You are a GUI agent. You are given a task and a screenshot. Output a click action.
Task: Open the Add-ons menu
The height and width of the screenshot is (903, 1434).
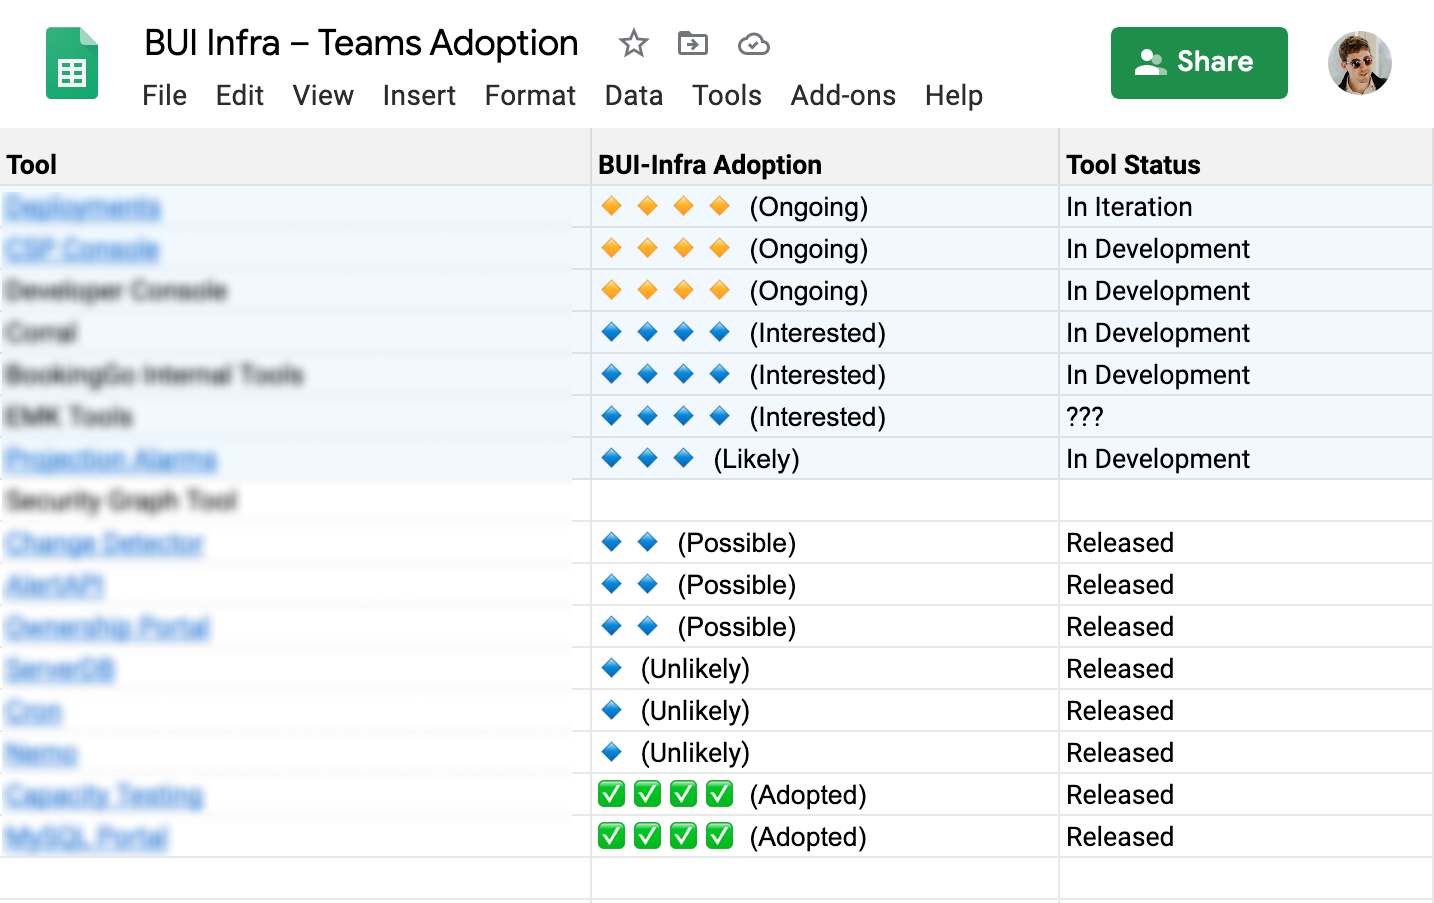(842, 96)
